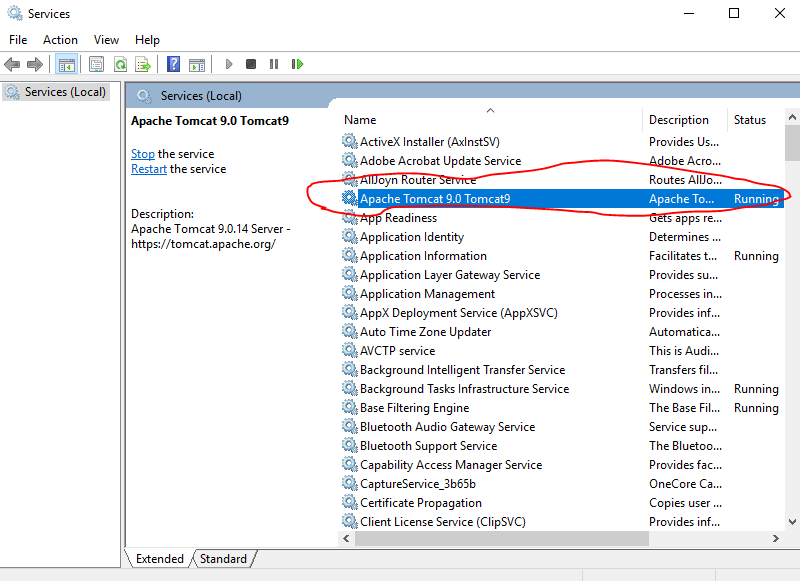The width and height of the screenshot is (800, 581).
Task: Open the View menu
Action: tap(106, 40)
